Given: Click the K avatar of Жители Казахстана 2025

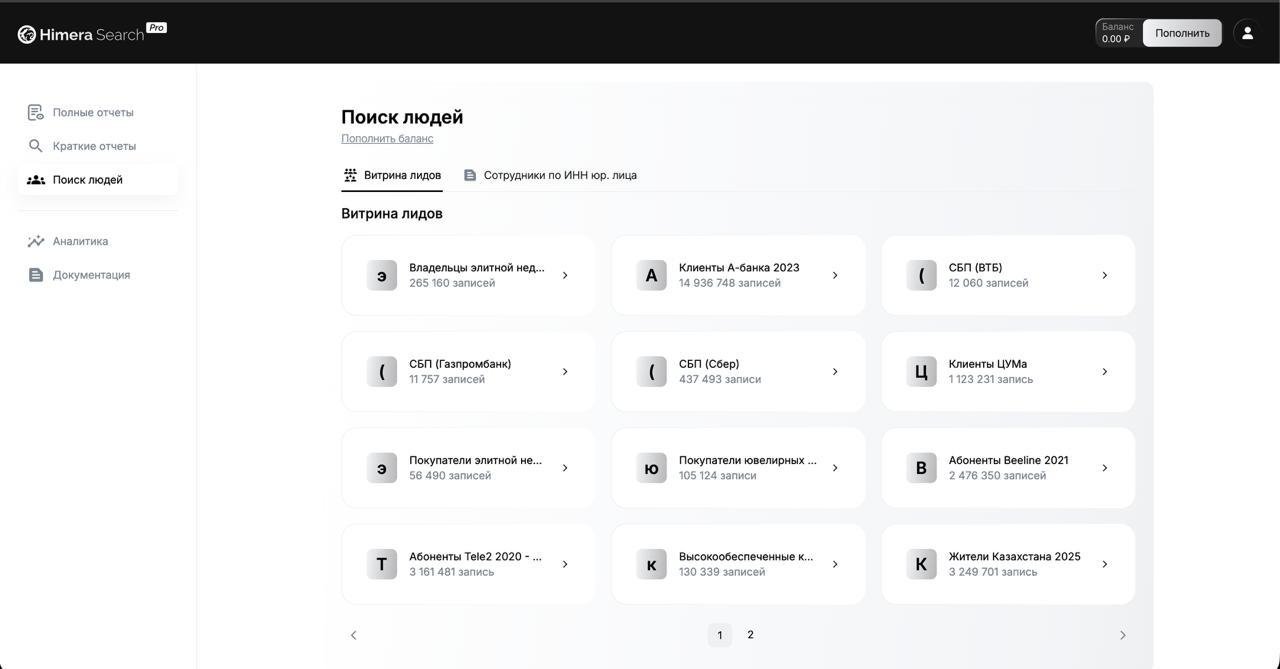Looking at the screenshot, I should (x=921, y=564).
